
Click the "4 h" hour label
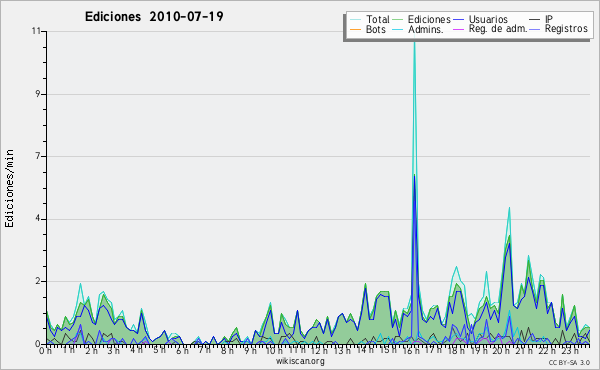point(136,350)
